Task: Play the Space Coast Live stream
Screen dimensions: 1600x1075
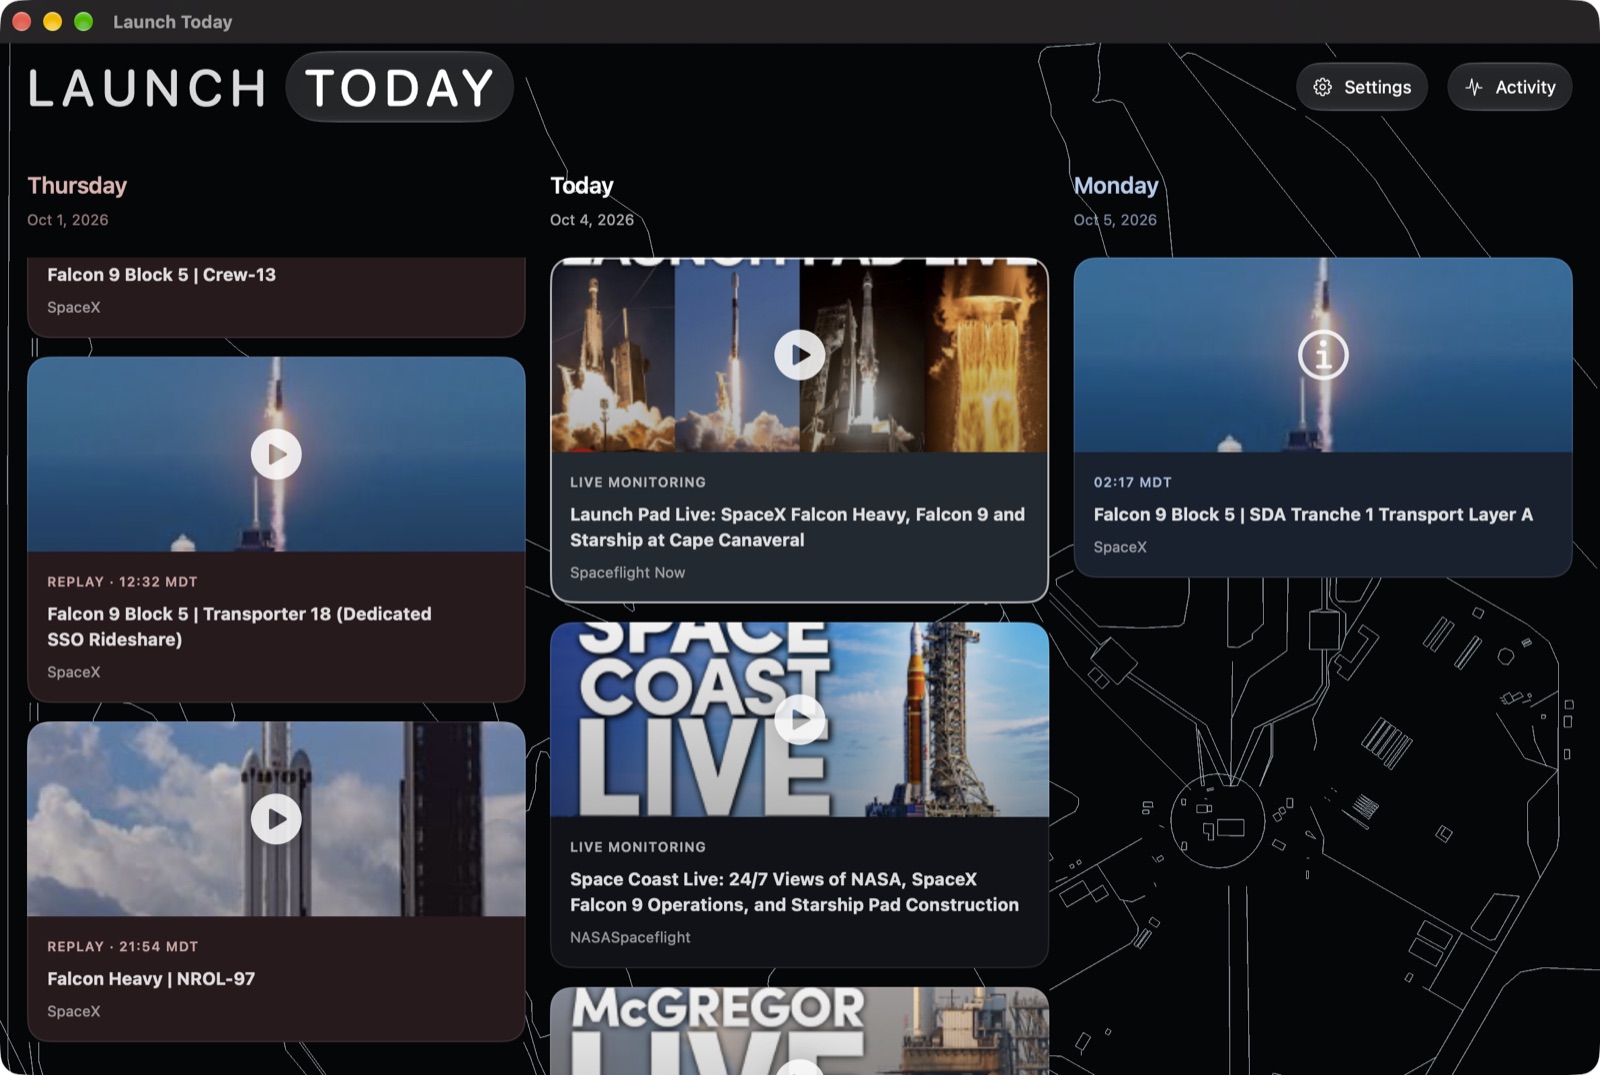Action: [799, 719]
